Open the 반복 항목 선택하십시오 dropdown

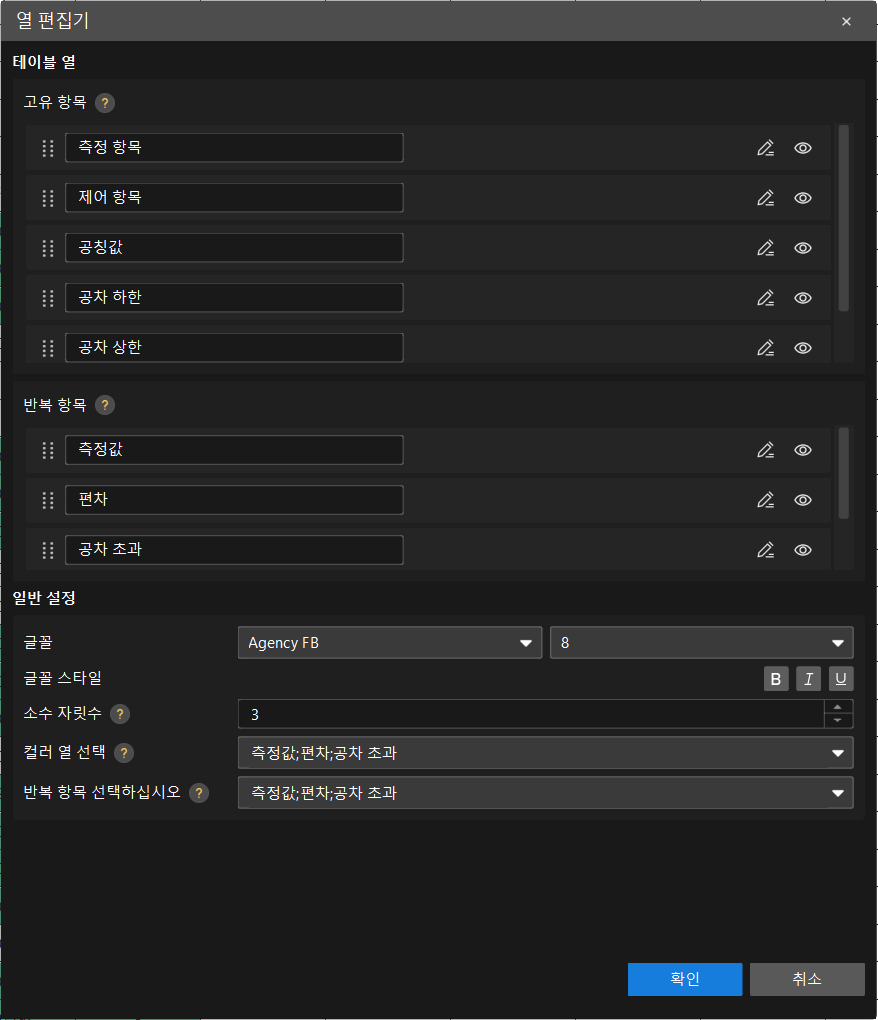[x=546, y=792]
